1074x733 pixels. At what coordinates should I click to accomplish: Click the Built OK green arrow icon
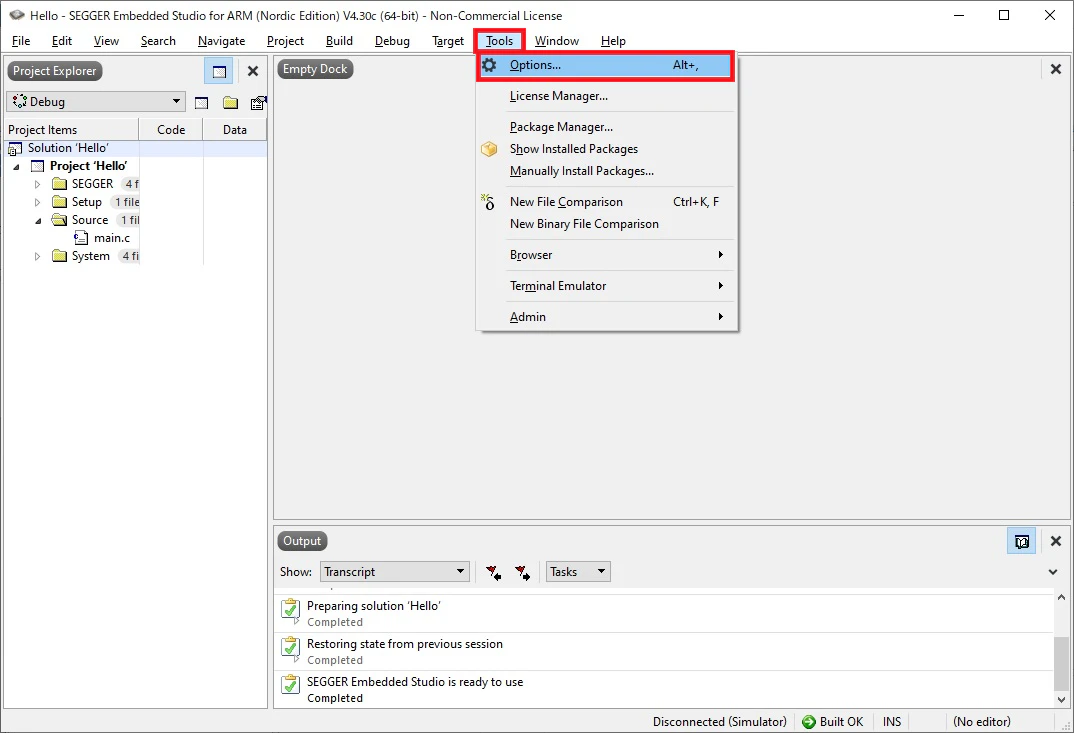pyautogui.click(x=809, y=721)
